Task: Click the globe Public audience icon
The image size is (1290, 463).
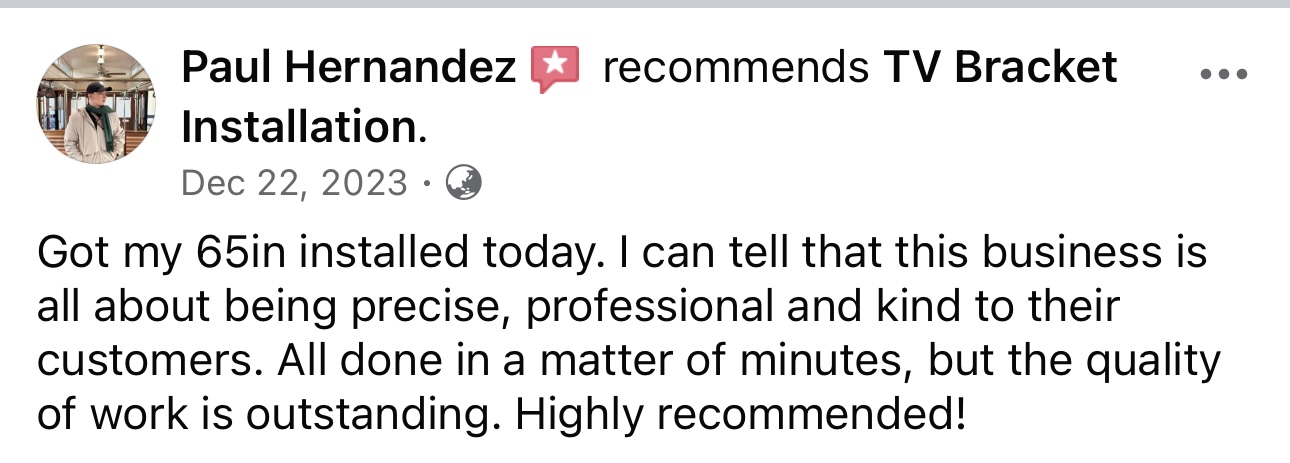Action: pos(462,182)
